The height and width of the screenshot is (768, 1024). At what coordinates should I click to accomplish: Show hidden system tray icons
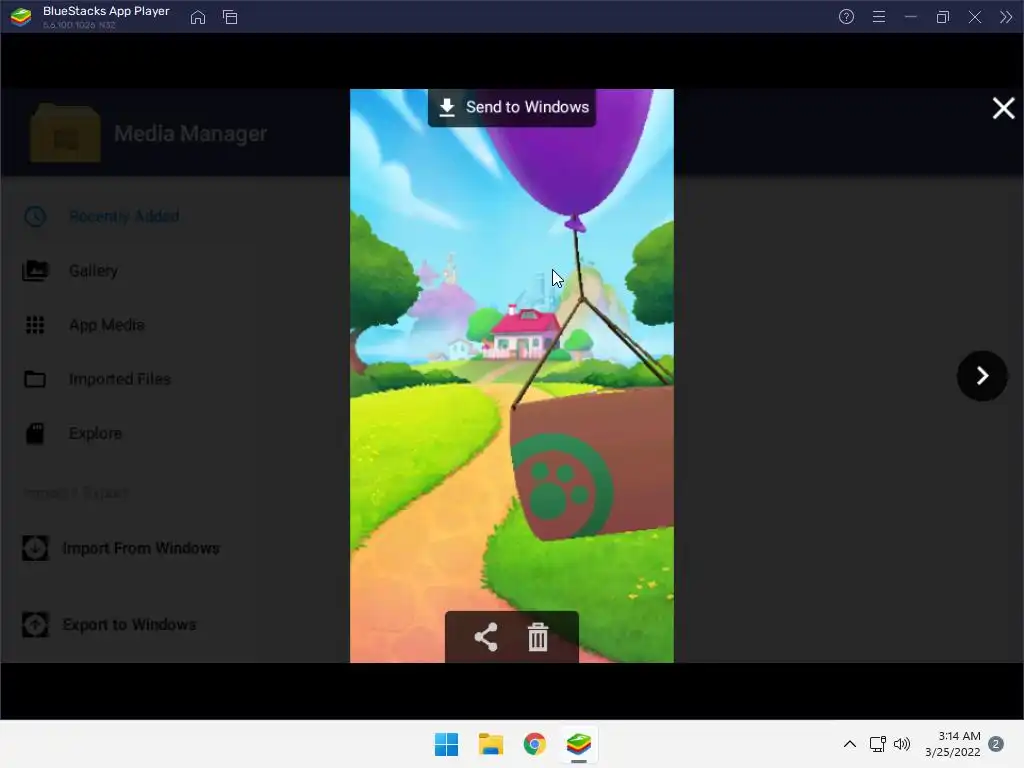850,744
